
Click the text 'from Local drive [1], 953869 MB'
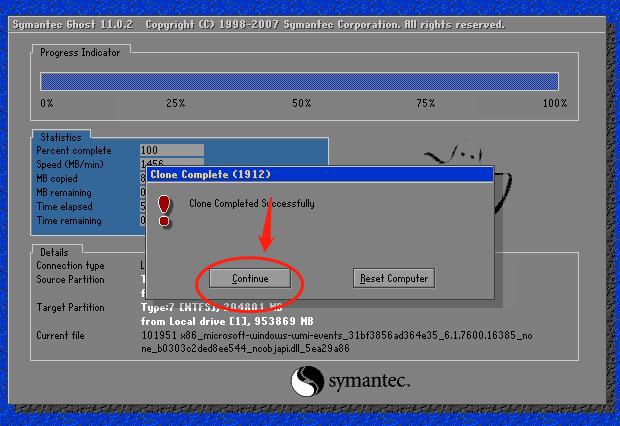227,321
